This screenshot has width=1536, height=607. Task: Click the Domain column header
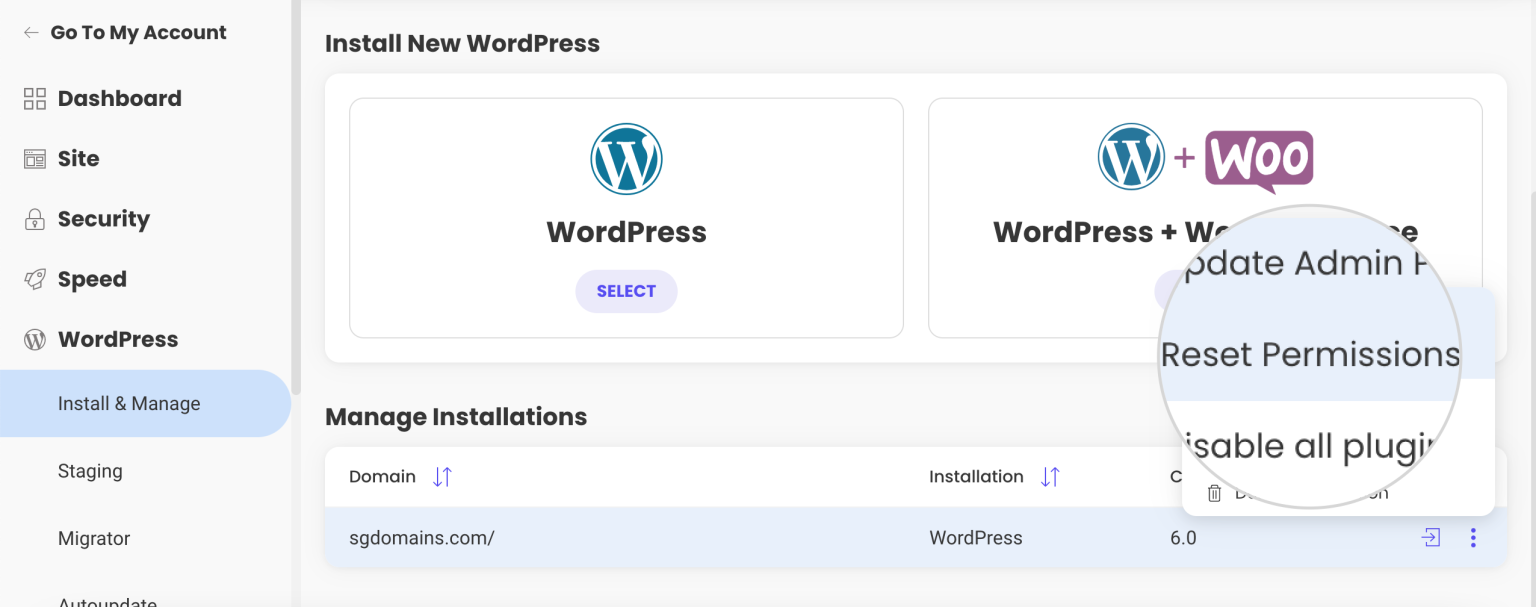click(x=382, y=476)
